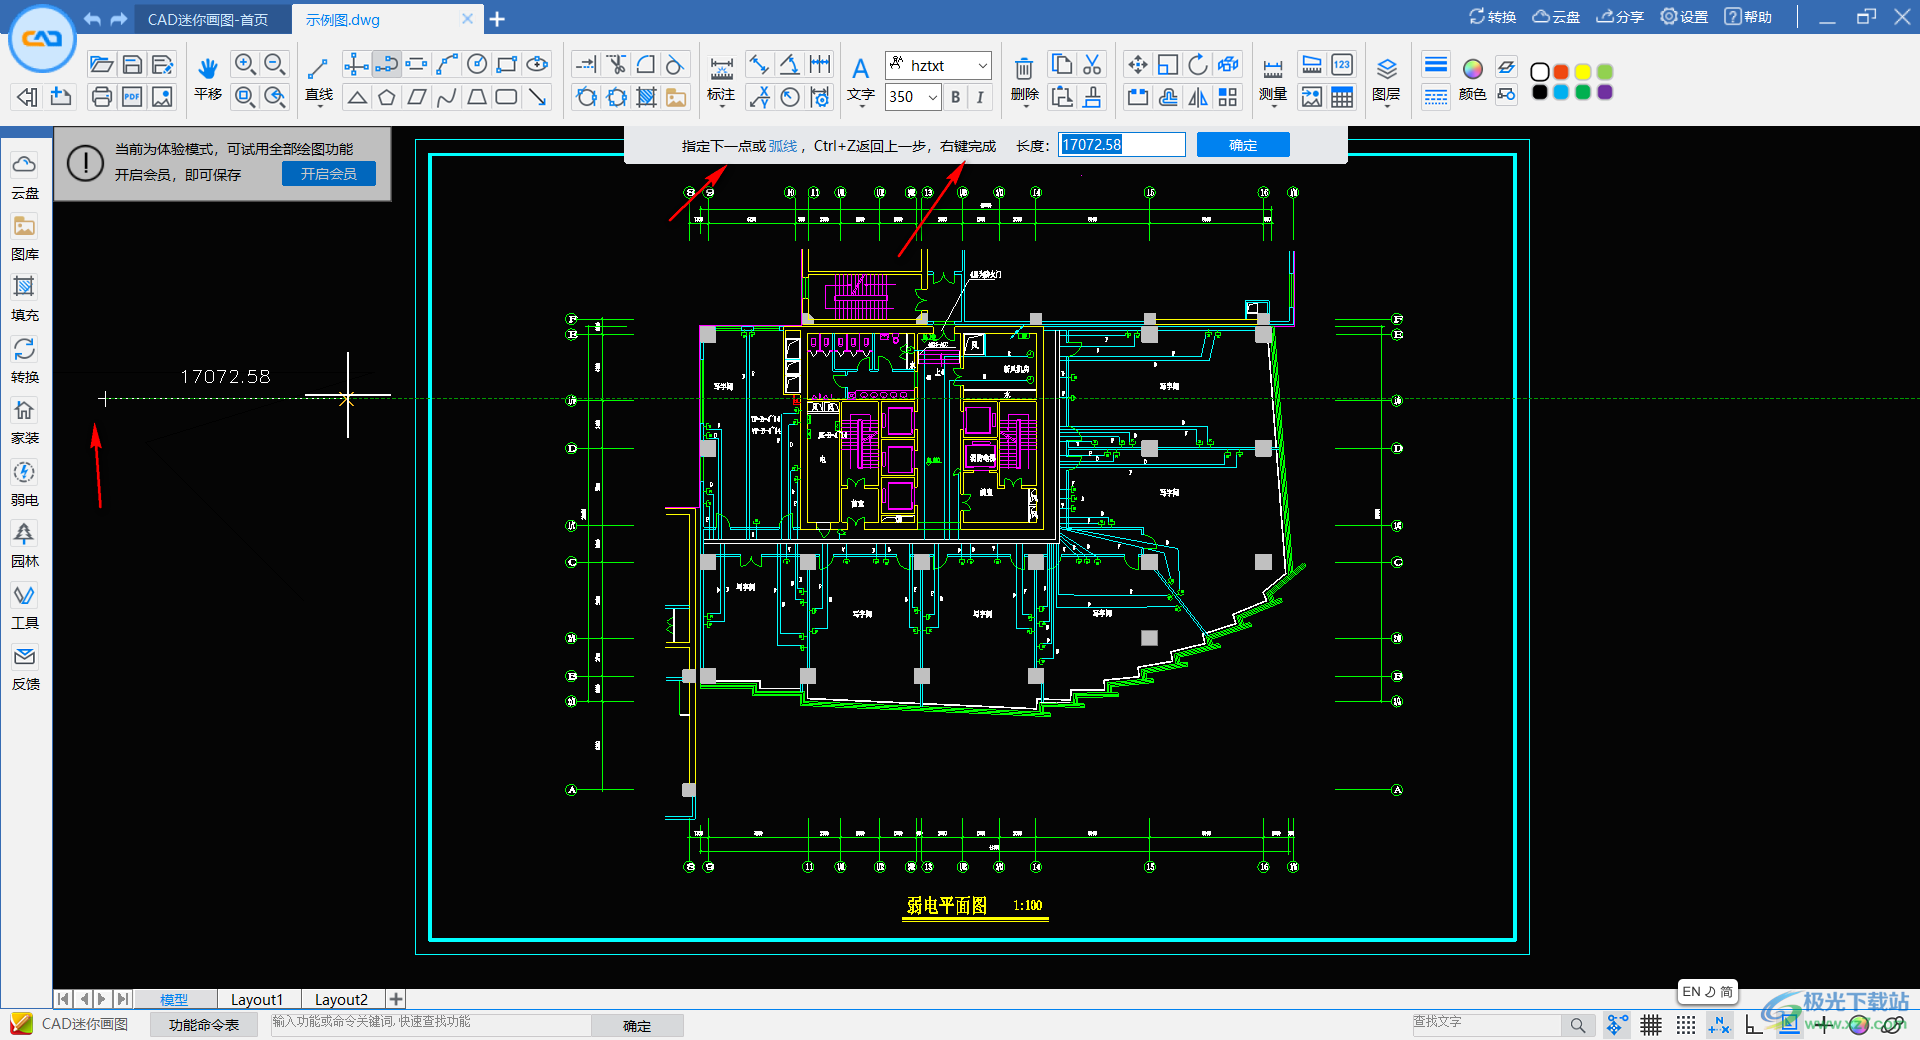Open the 功能命令表 command list
The width and height of the screenshot is (1920, 1040).
coord(203,1025)
